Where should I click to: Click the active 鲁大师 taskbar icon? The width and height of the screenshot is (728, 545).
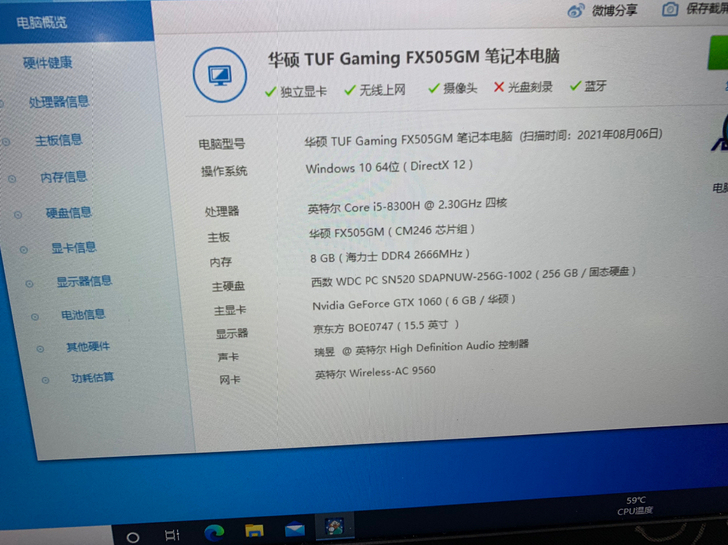pyautogui.click(x=334, y=526)
